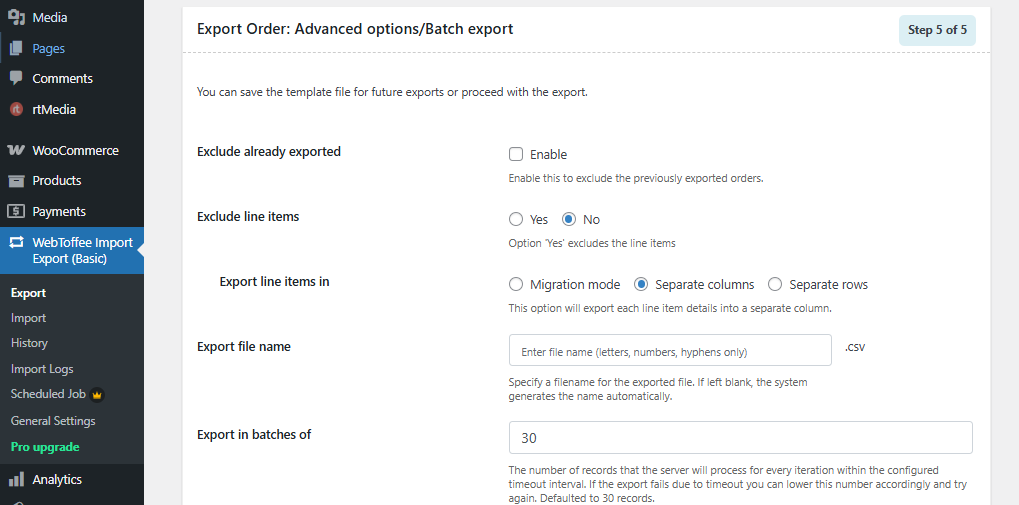Choose Migration mode for line items
This screenshot has width=1019, height=505.
point(516,284)
